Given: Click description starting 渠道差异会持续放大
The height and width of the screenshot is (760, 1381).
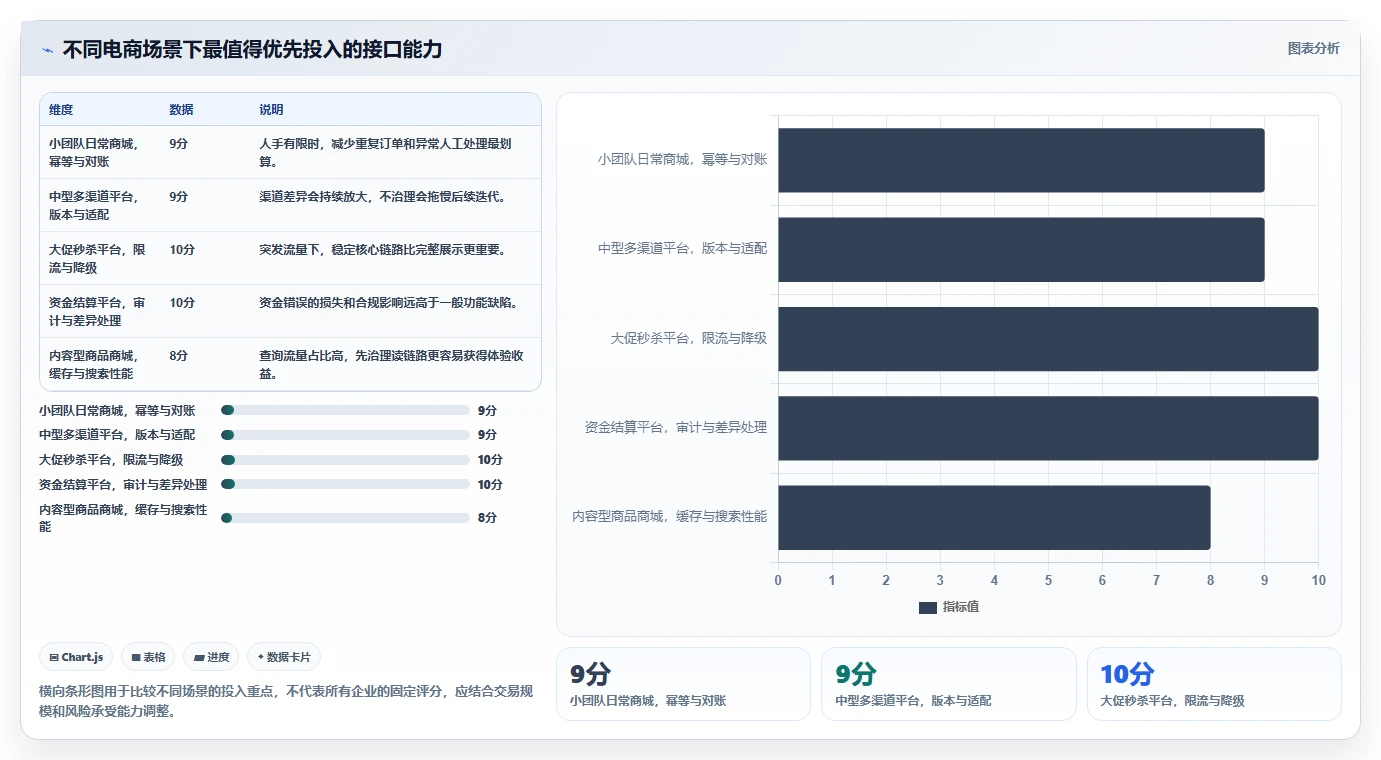Looking at the screenshot, I should 383,196.
